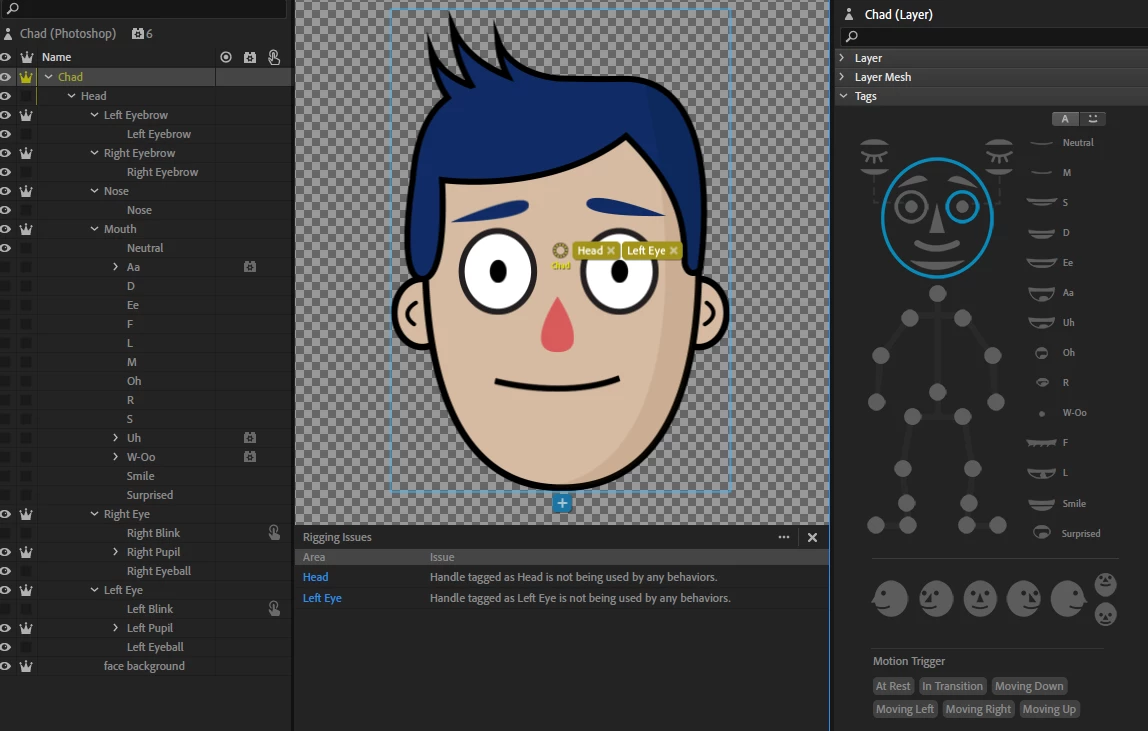Expand the Layer Mesh section
This screenshot has width=1148, height=731.
pyautogui.click(x=842, y=76)
